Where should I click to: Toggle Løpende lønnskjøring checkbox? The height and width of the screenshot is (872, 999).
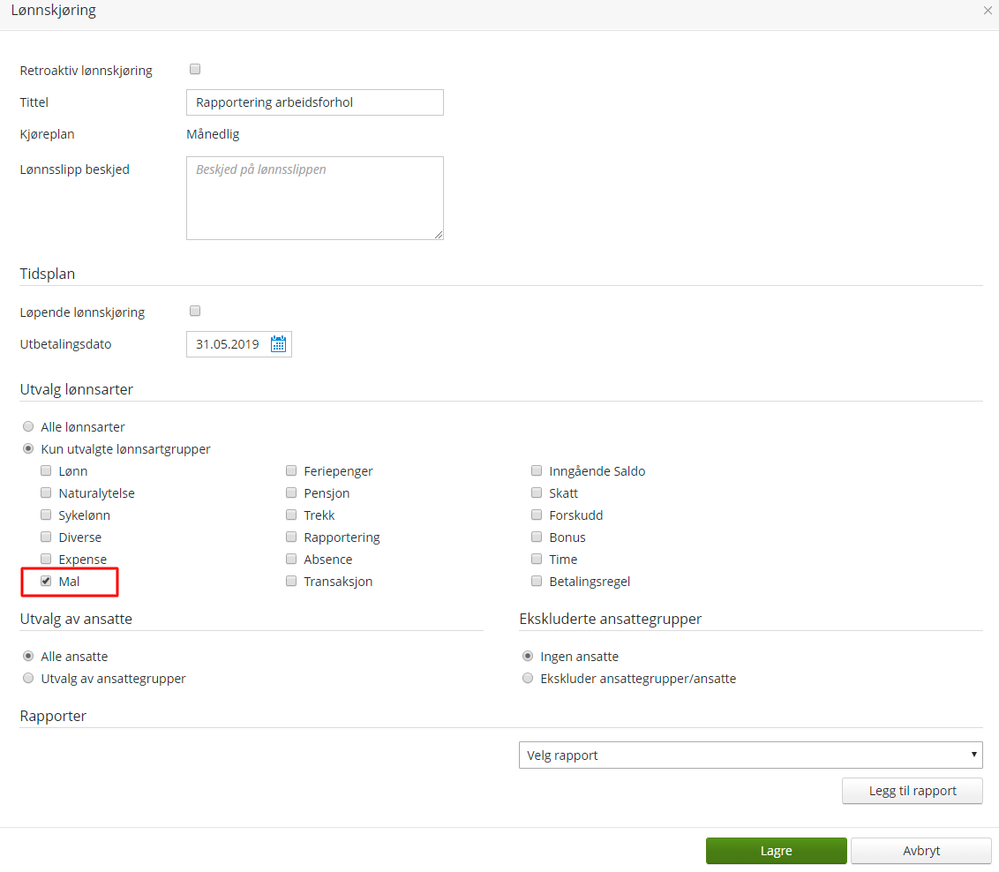pyautogui.click(x=195, y=311)
